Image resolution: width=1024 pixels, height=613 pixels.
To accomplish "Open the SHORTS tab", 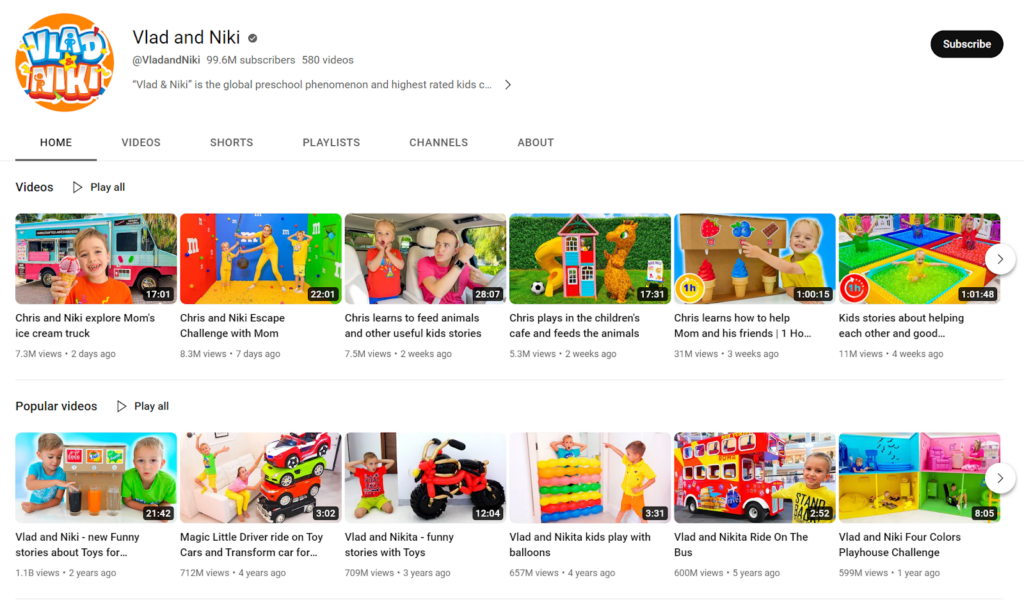I will (x=232, y=142).
